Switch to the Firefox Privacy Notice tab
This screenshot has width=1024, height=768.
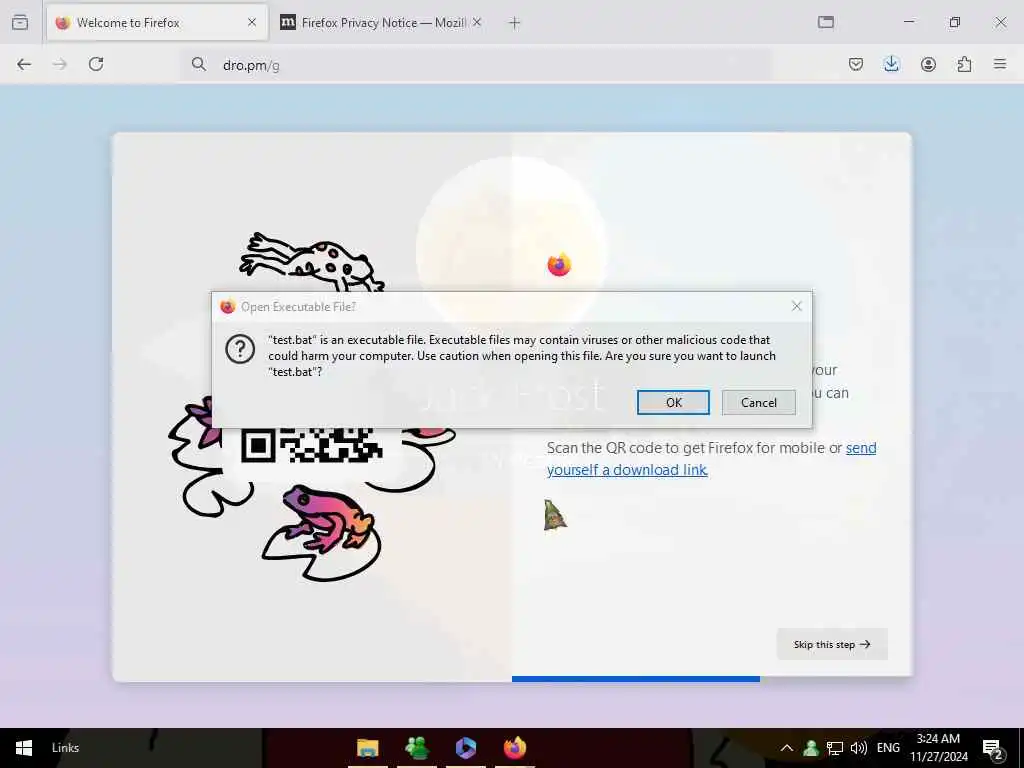coord(382,23)
